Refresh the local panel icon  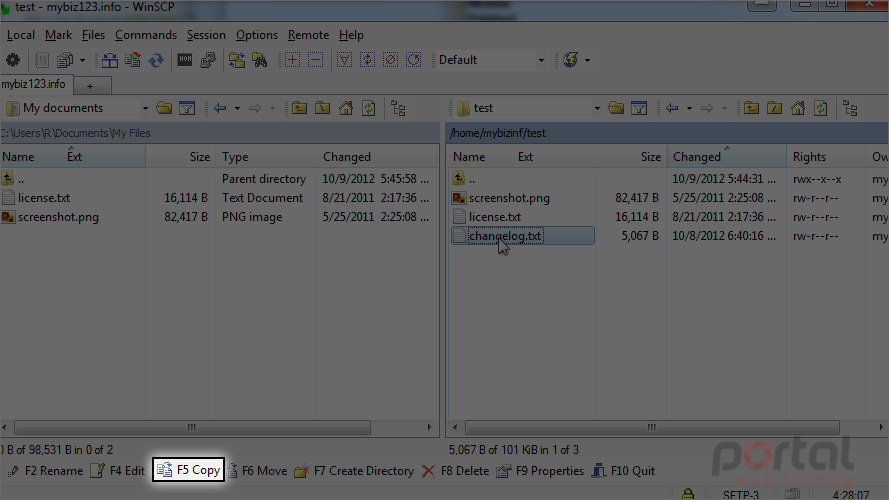369,108
